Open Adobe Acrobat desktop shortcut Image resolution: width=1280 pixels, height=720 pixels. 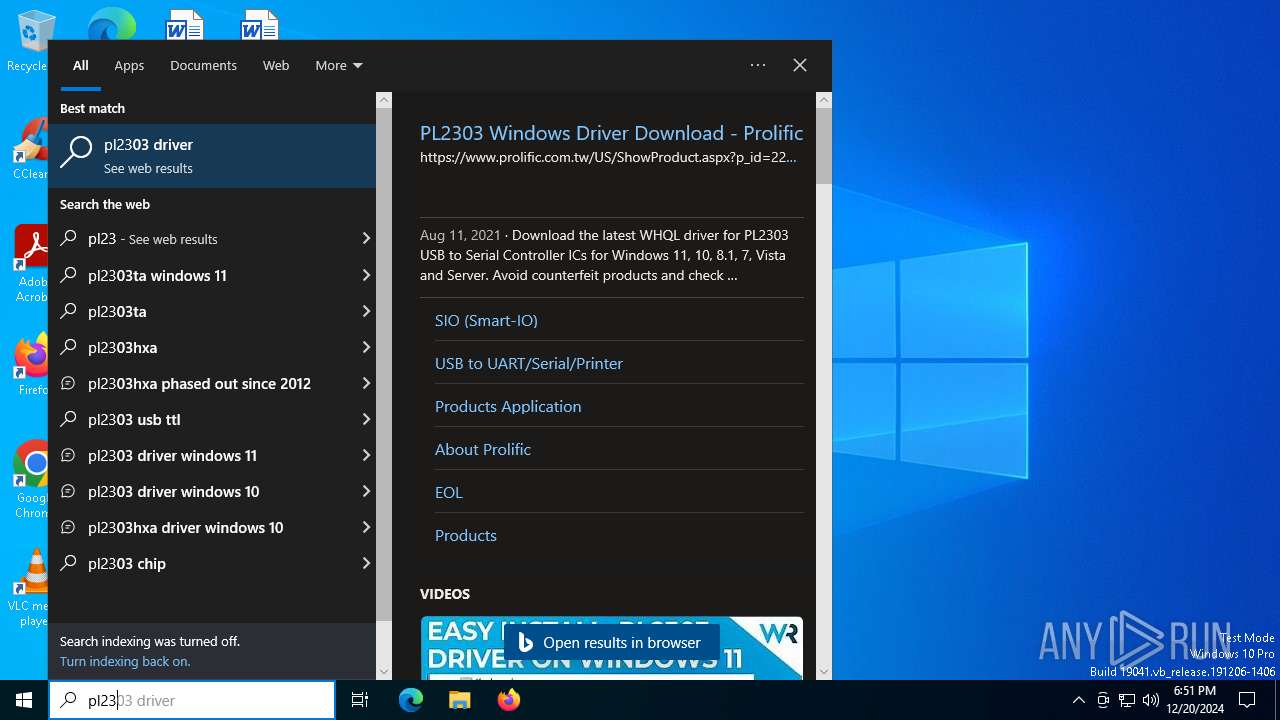point(32,262)
